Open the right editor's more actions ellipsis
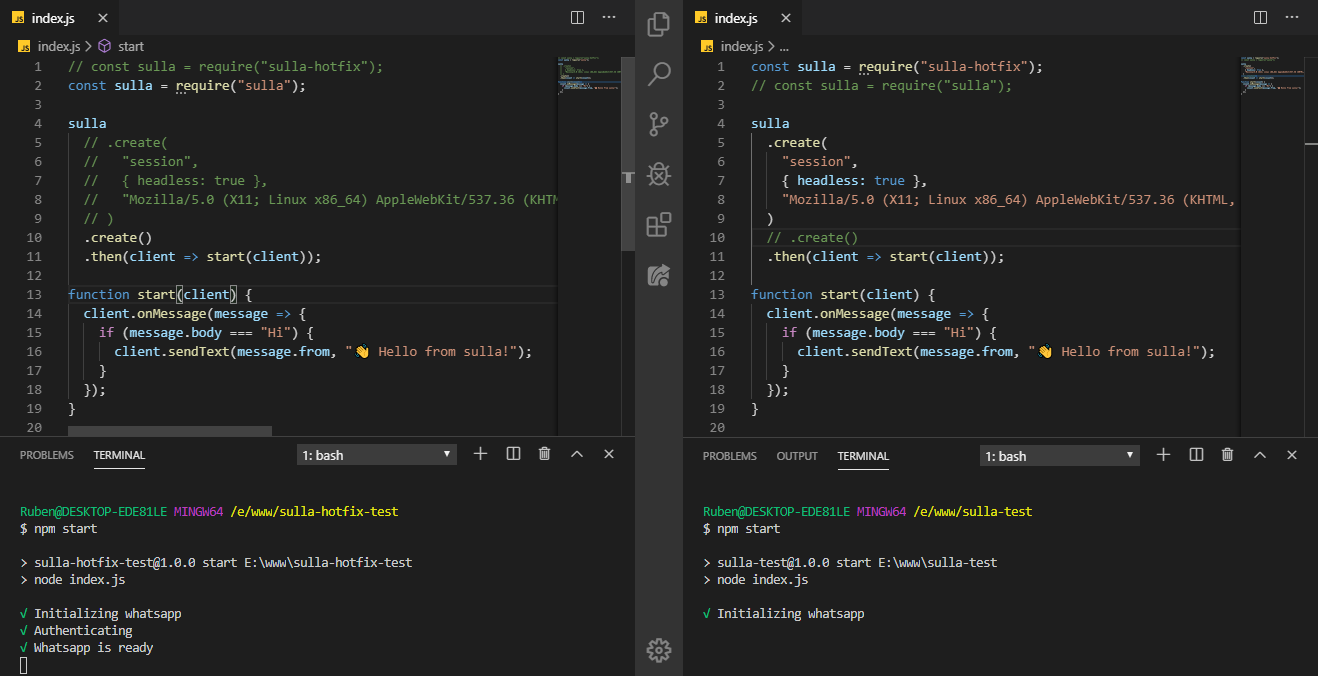Screen dimensions: 1318x676 (x=1292, y=17)
